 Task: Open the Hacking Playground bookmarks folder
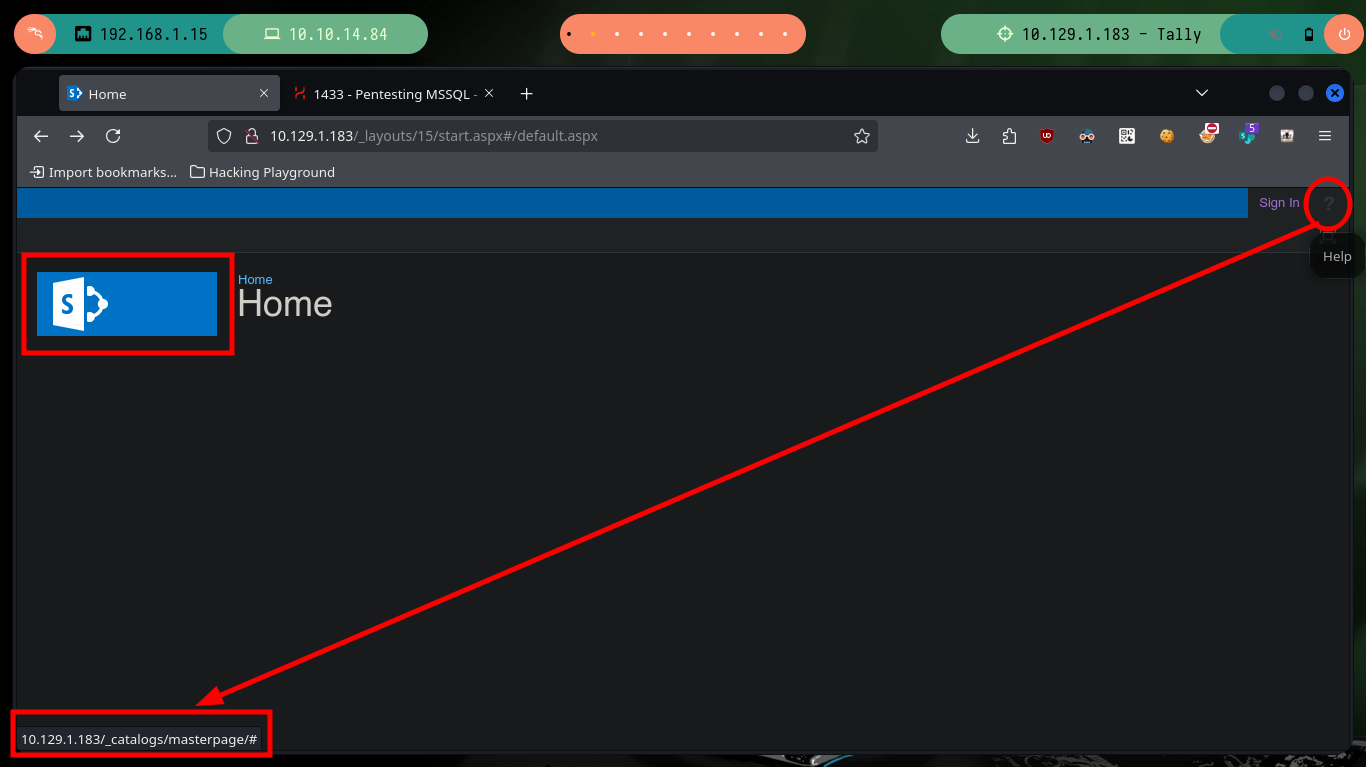click(263, 172)
